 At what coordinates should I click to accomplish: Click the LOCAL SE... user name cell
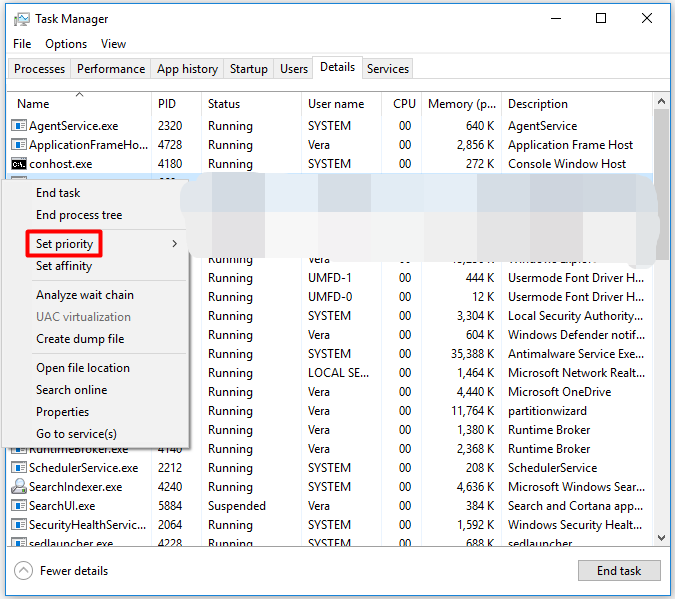tap(338, 373)
